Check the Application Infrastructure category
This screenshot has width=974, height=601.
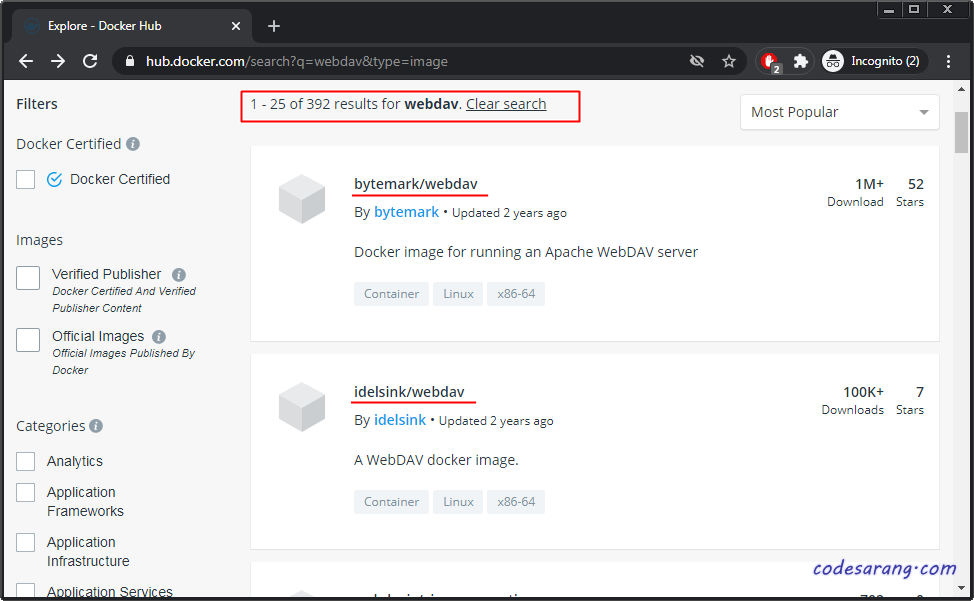25,542
